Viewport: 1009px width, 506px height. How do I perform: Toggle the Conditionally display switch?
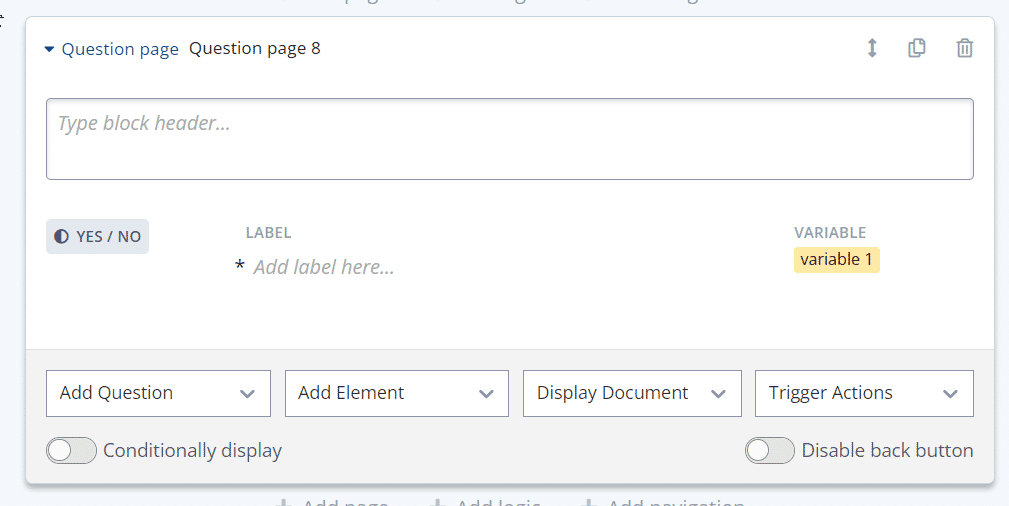coord(71,451)
